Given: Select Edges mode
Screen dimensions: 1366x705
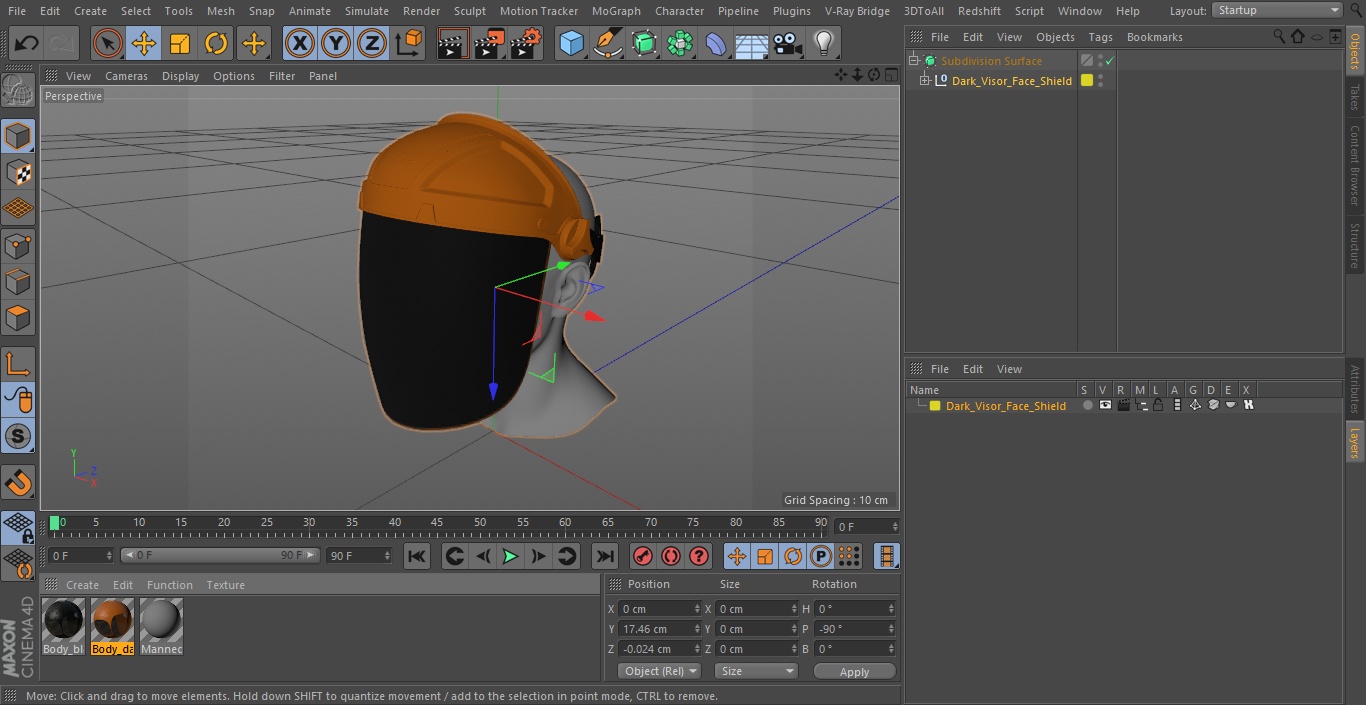Looking at the screenshot, I should (18, 282).
